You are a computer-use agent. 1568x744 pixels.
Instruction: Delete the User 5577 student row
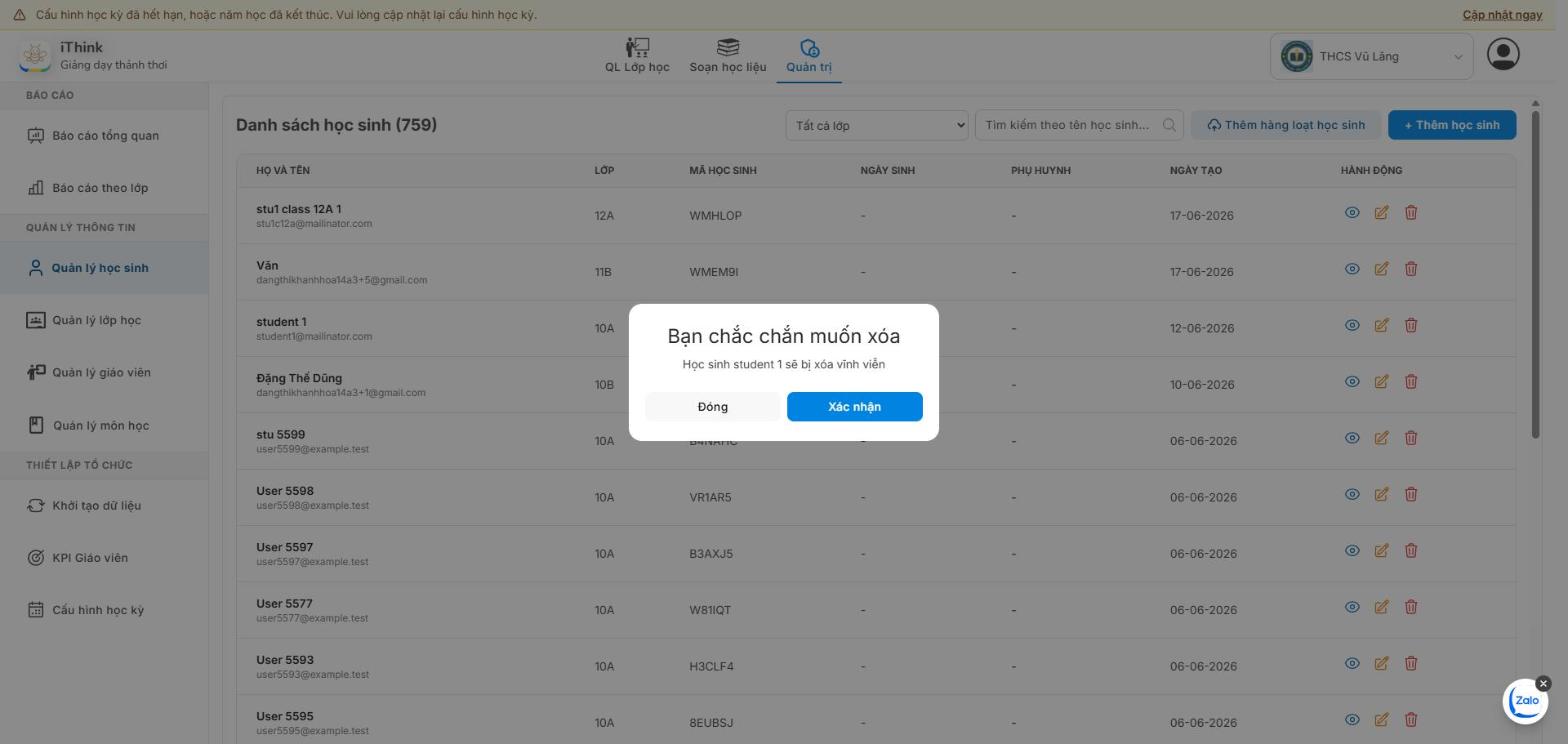click(x=1411, y=607)
